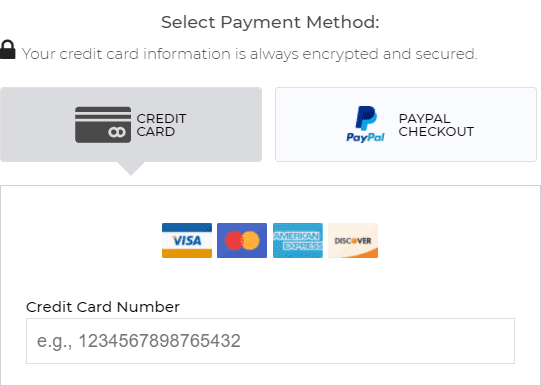Switch to PAYPAL CHECKOUT payment tab
Image resolution: width=541 pixels, height=385 pixels.
pyautogui.click(x=406, y=125)
